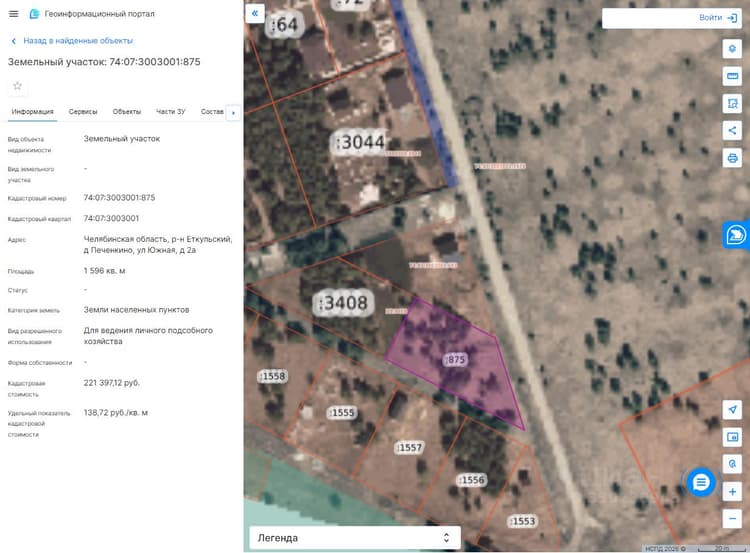Select parcel label :64 on map
Screen dimensions: 750x553
pos(284,24)
